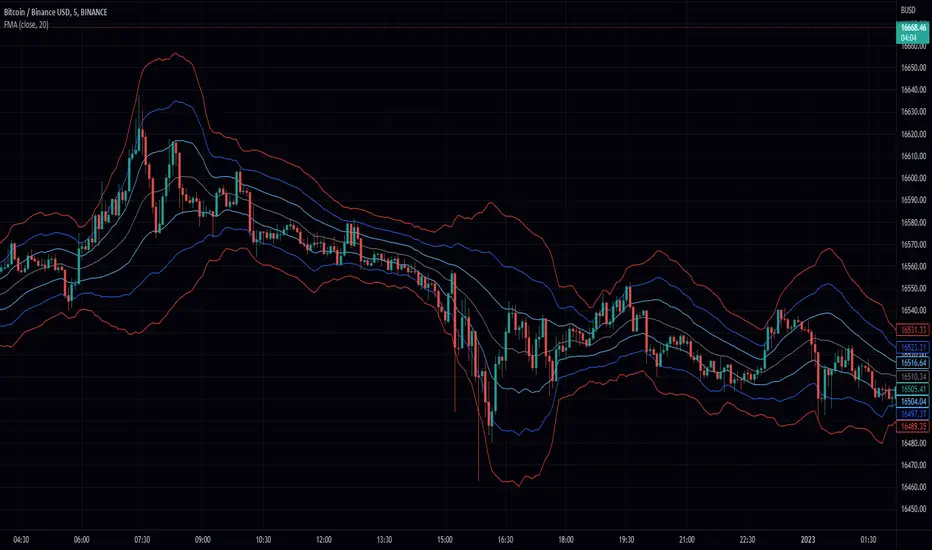Click the 09:00 time axis label
932x550 pixels.
pyautogui.click(x=203, y=540)
